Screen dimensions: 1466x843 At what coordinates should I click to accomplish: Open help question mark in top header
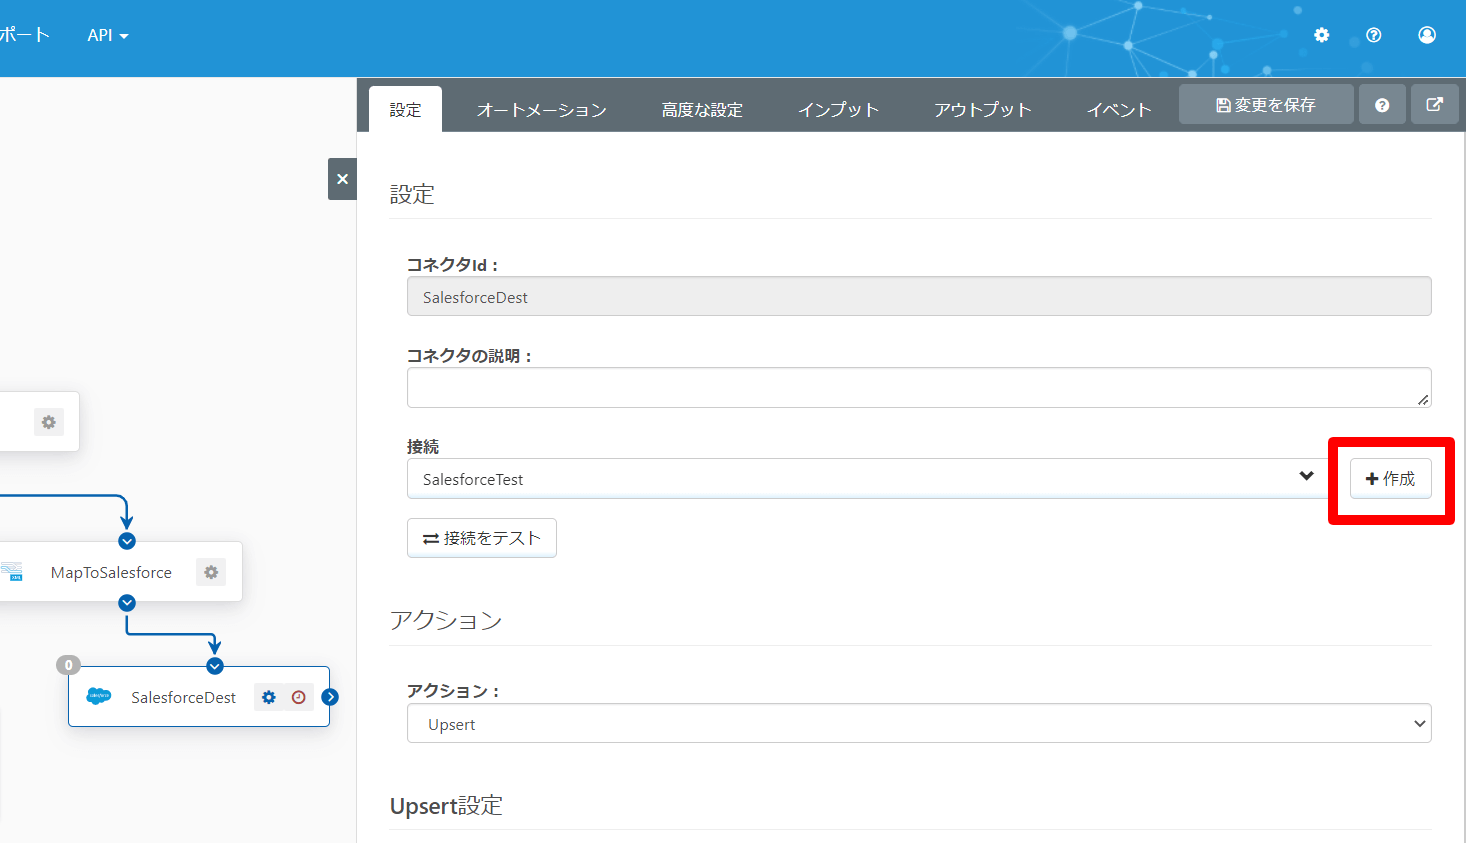point(1374,35)
